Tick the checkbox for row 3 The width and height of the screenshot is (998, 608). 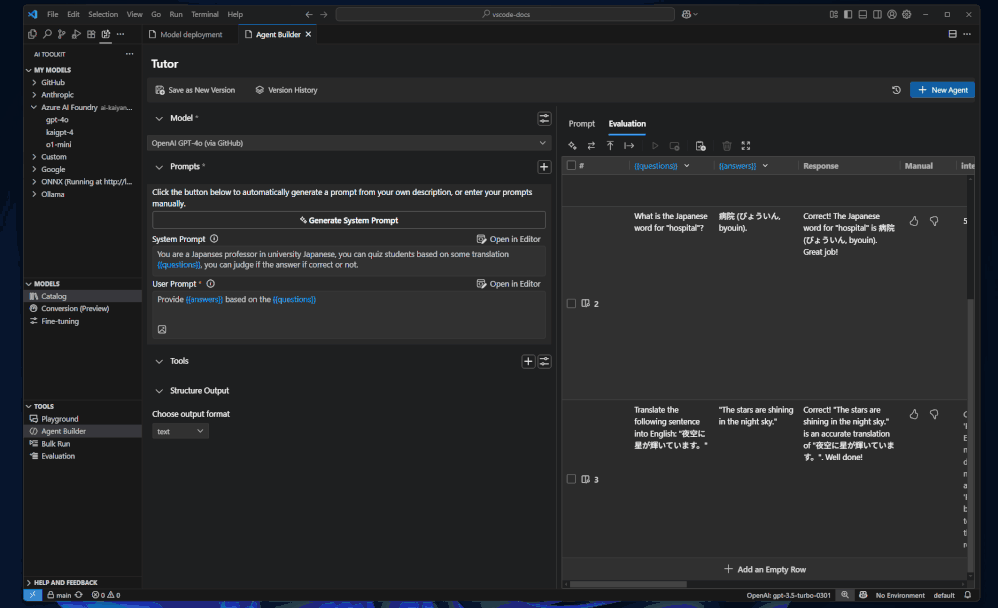pos(571,479)
